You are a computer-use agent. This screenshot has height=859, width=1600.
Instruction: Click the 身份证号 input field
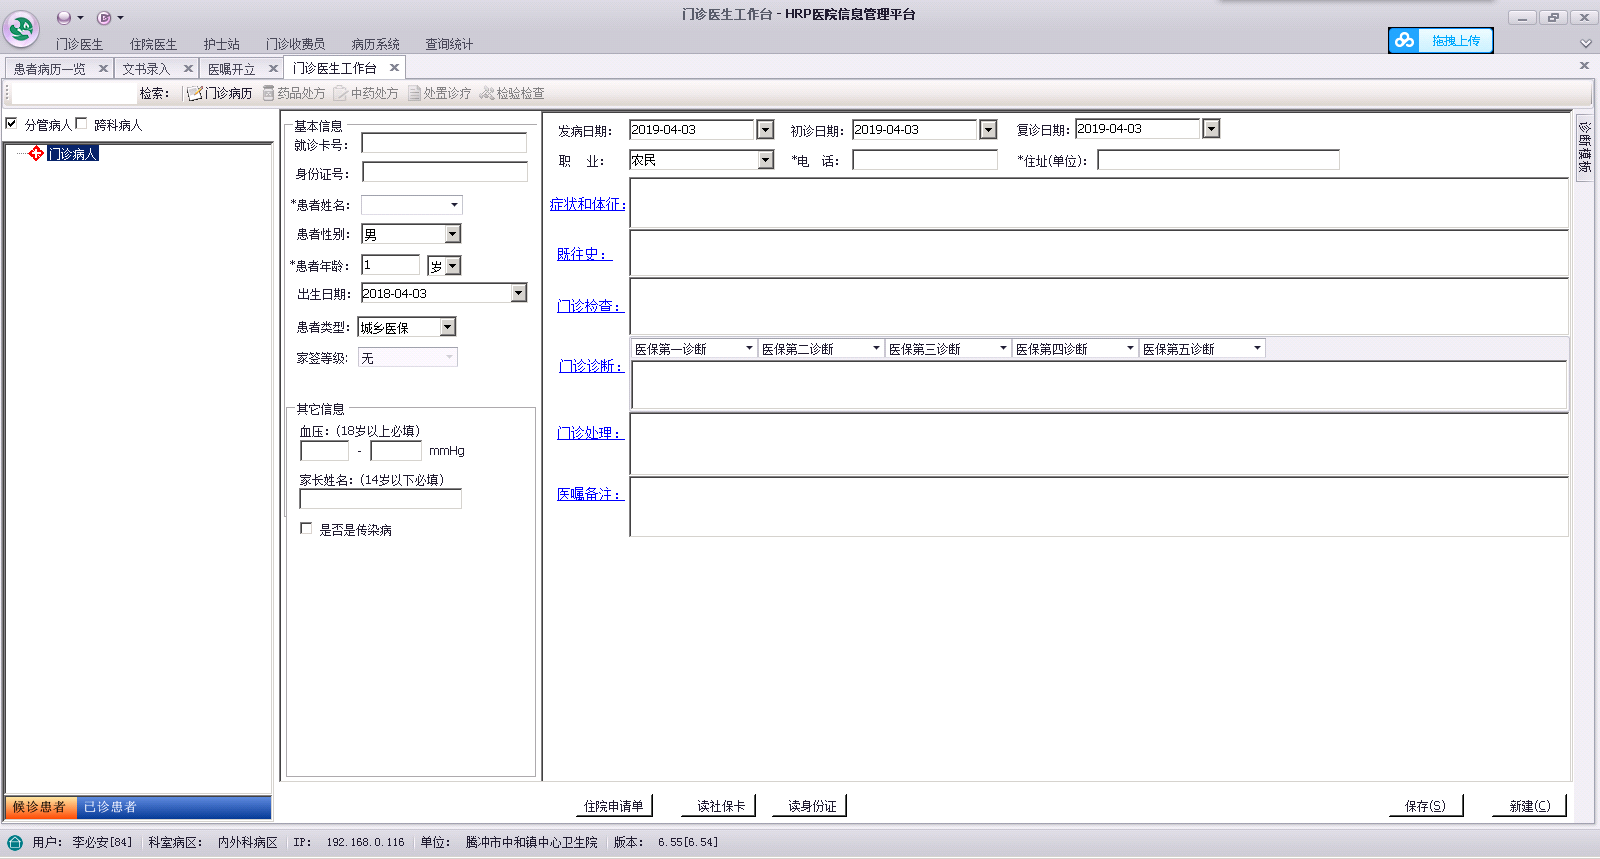(444, 172)
